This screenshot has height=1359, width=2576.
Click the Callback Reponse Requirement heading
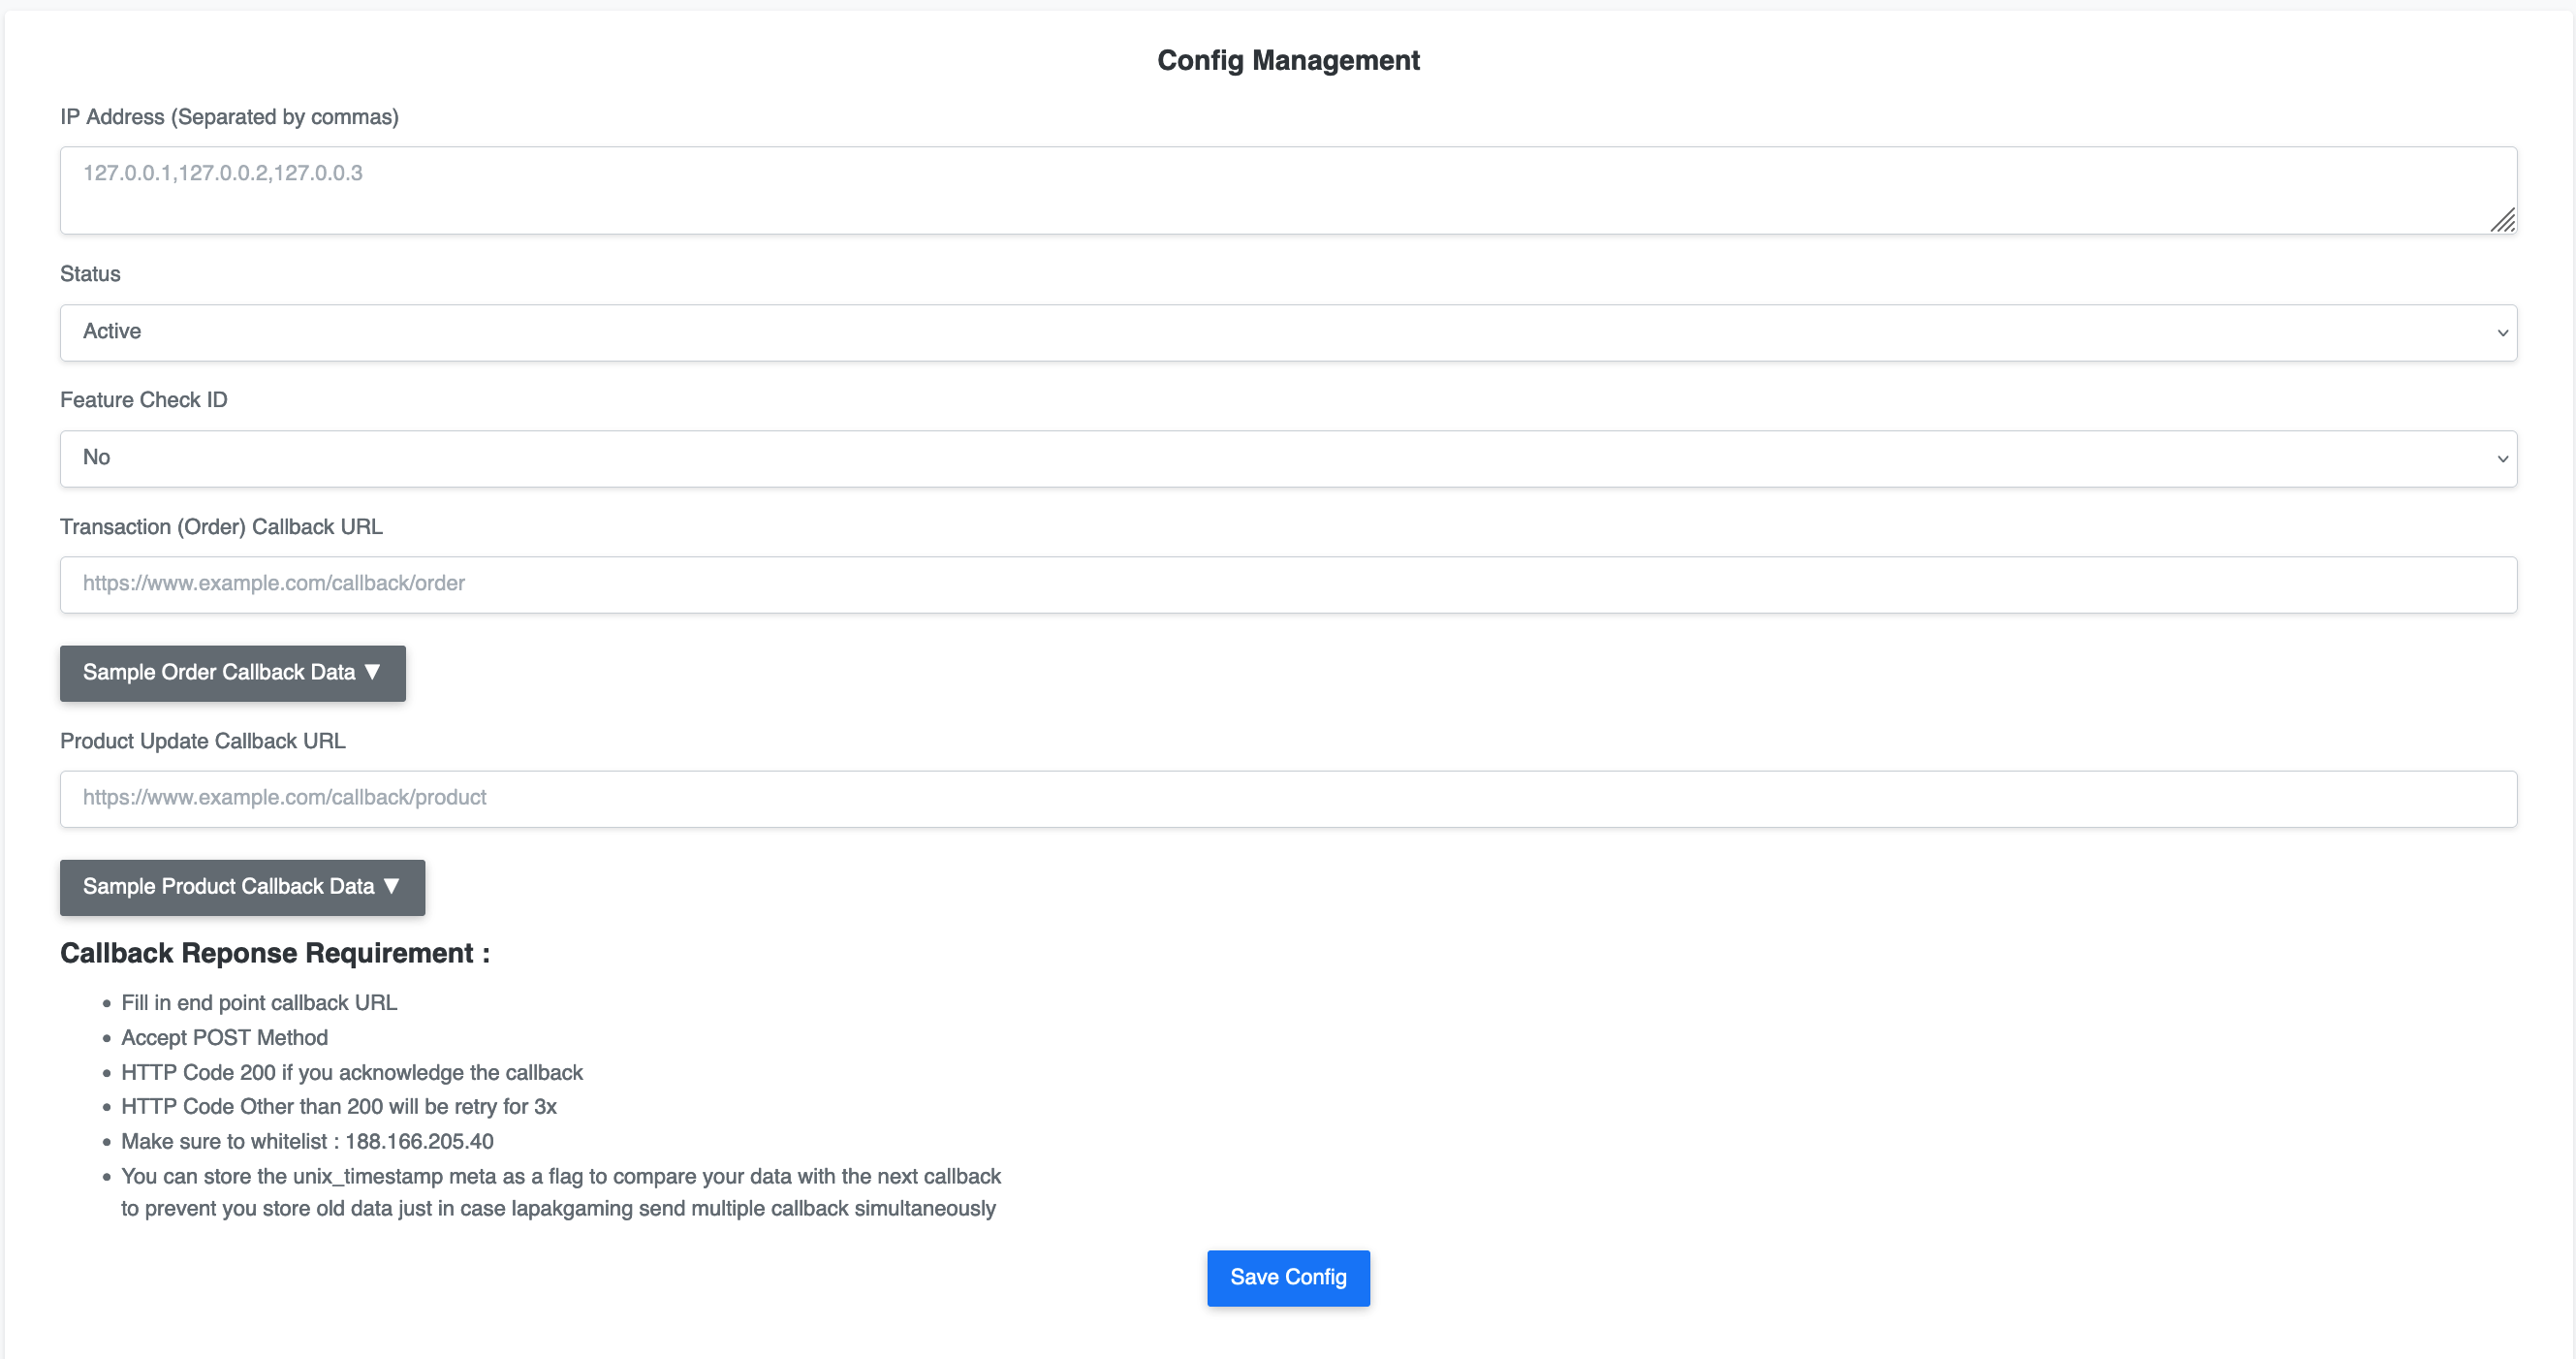coord(275,953)
